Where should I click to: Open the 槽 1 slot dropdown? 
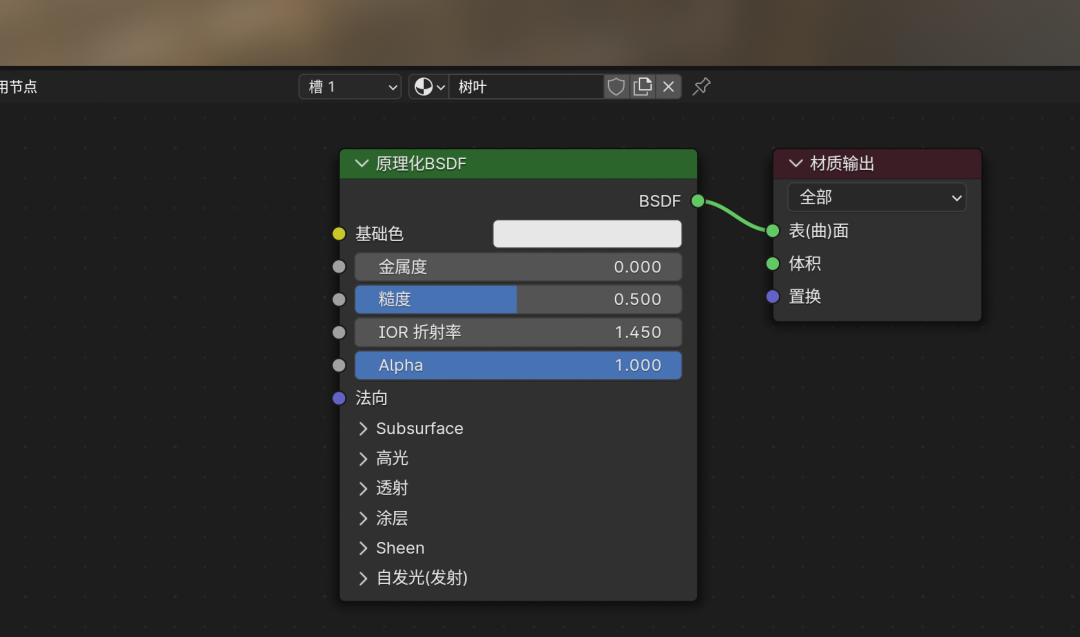point(349,86)
